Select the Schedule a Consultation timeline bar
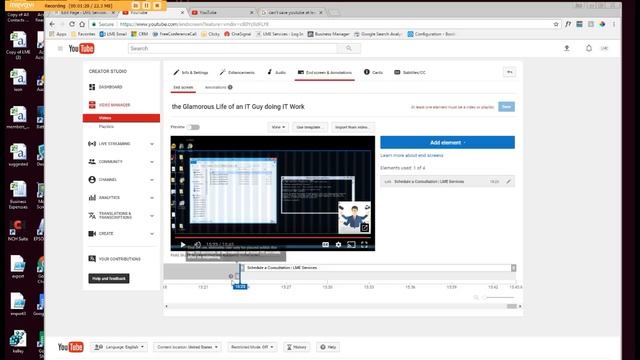 [x=378, y=268]
